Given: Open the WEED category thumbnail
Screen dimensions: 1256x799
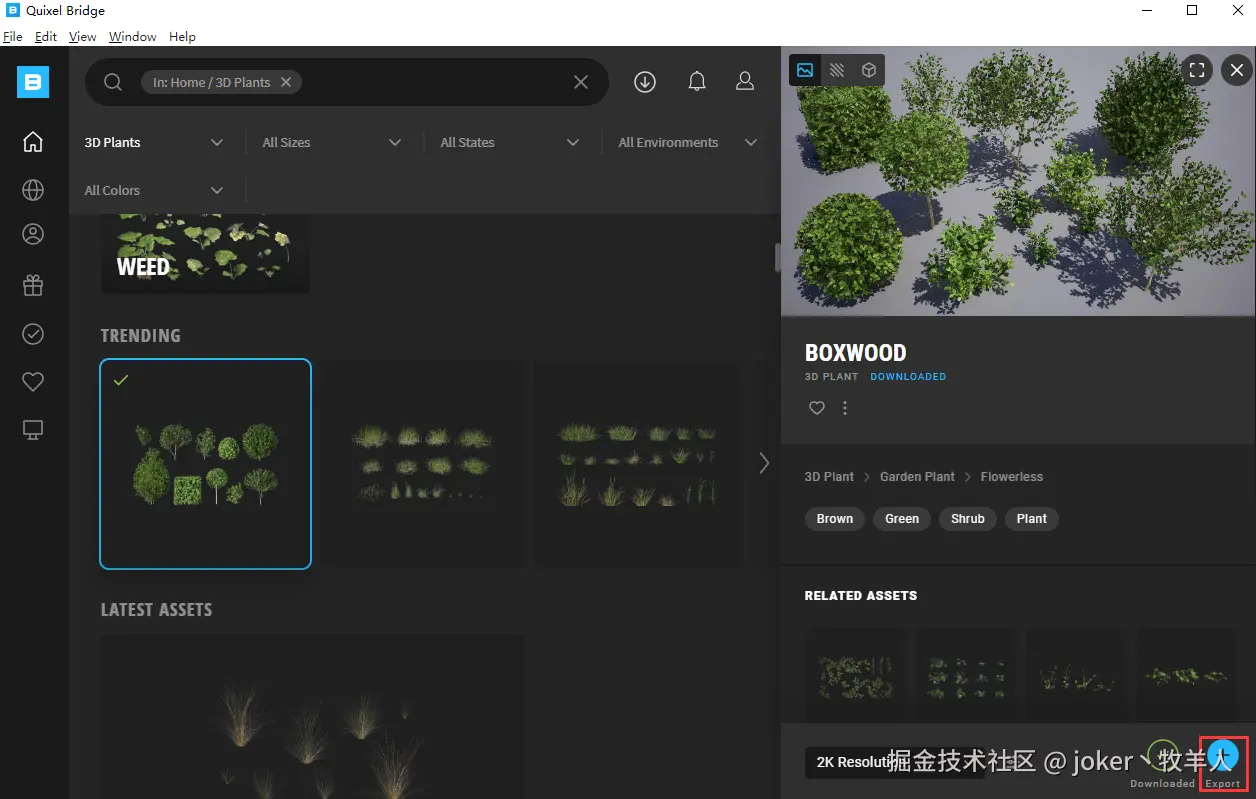Looking at the screenshot, I should pos(205,254).
